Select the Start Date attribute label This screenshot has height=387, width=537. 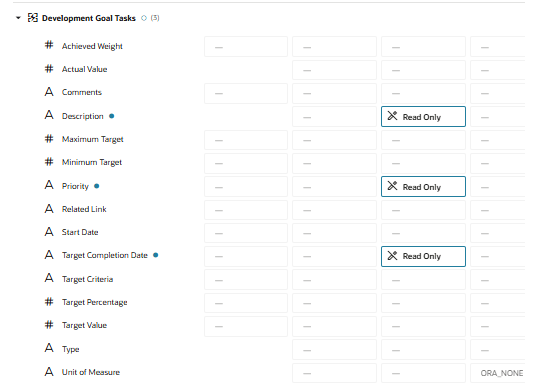point(80,232)
